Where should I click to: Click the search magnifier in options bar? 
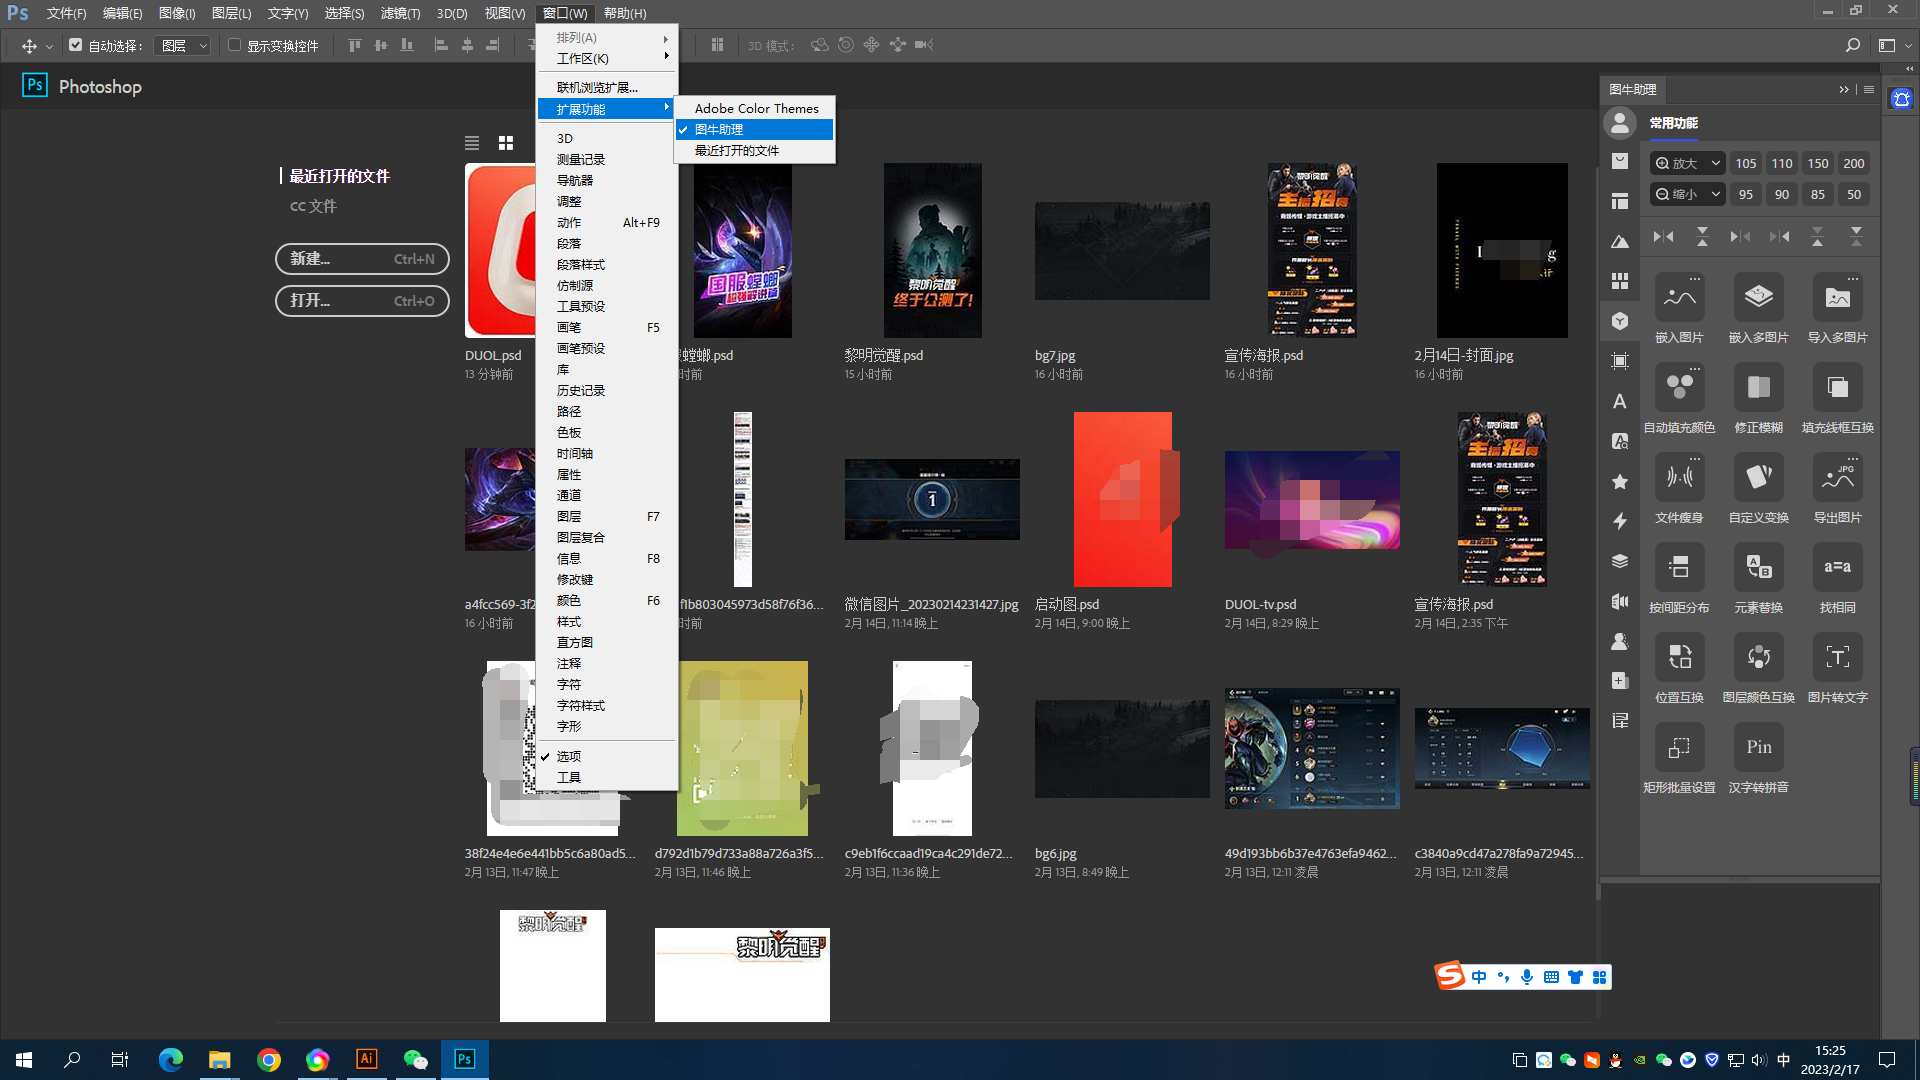pos(1852,46)
